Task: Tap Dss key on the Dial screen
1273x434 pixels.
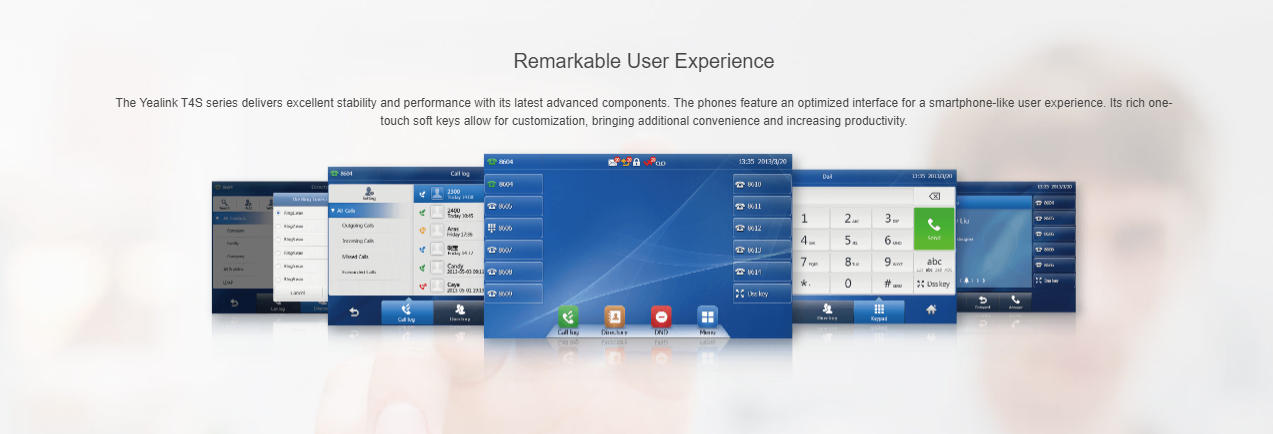Action: 934,284
